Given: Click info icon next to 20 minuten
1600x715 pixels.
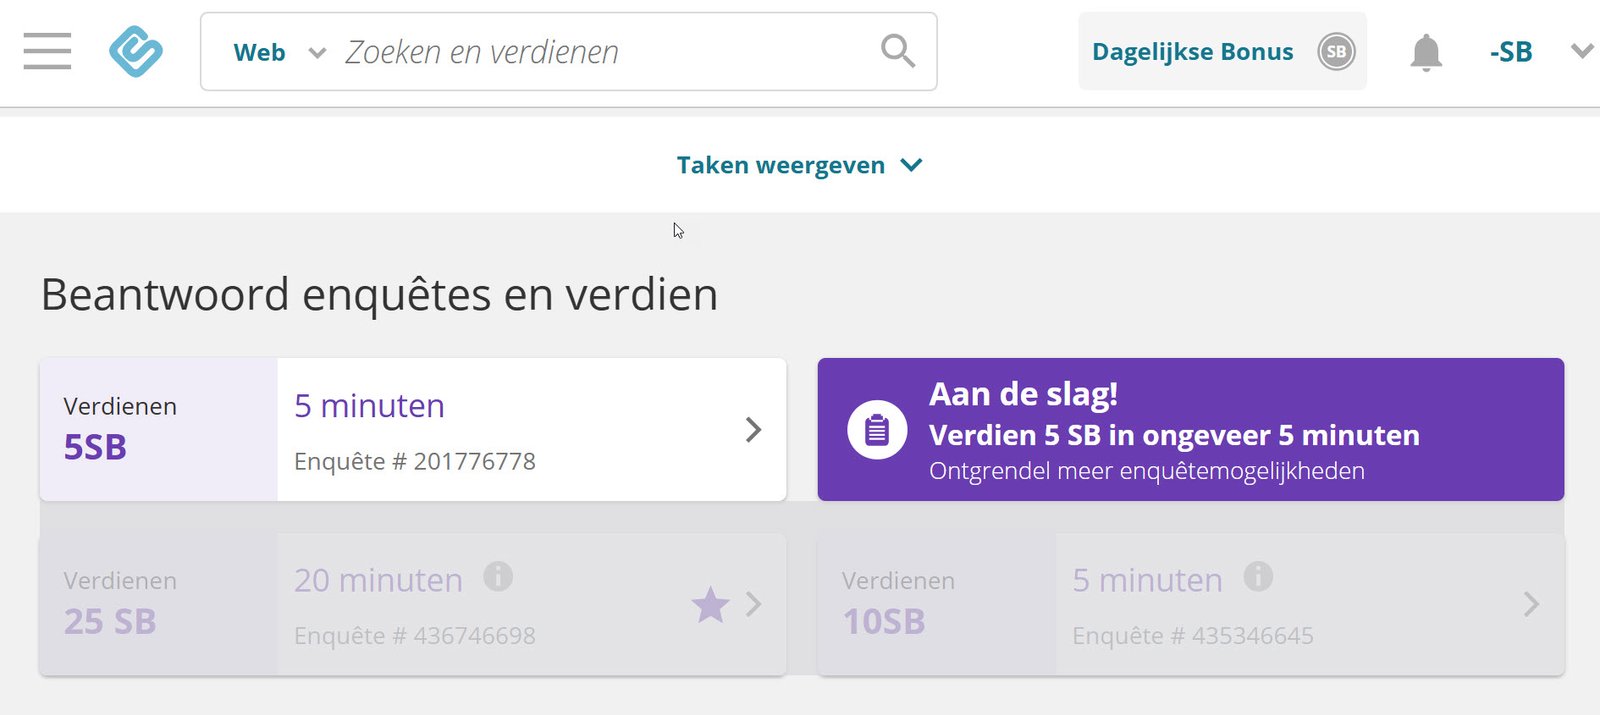Looking at the screenshot, I should click(498, 577).
